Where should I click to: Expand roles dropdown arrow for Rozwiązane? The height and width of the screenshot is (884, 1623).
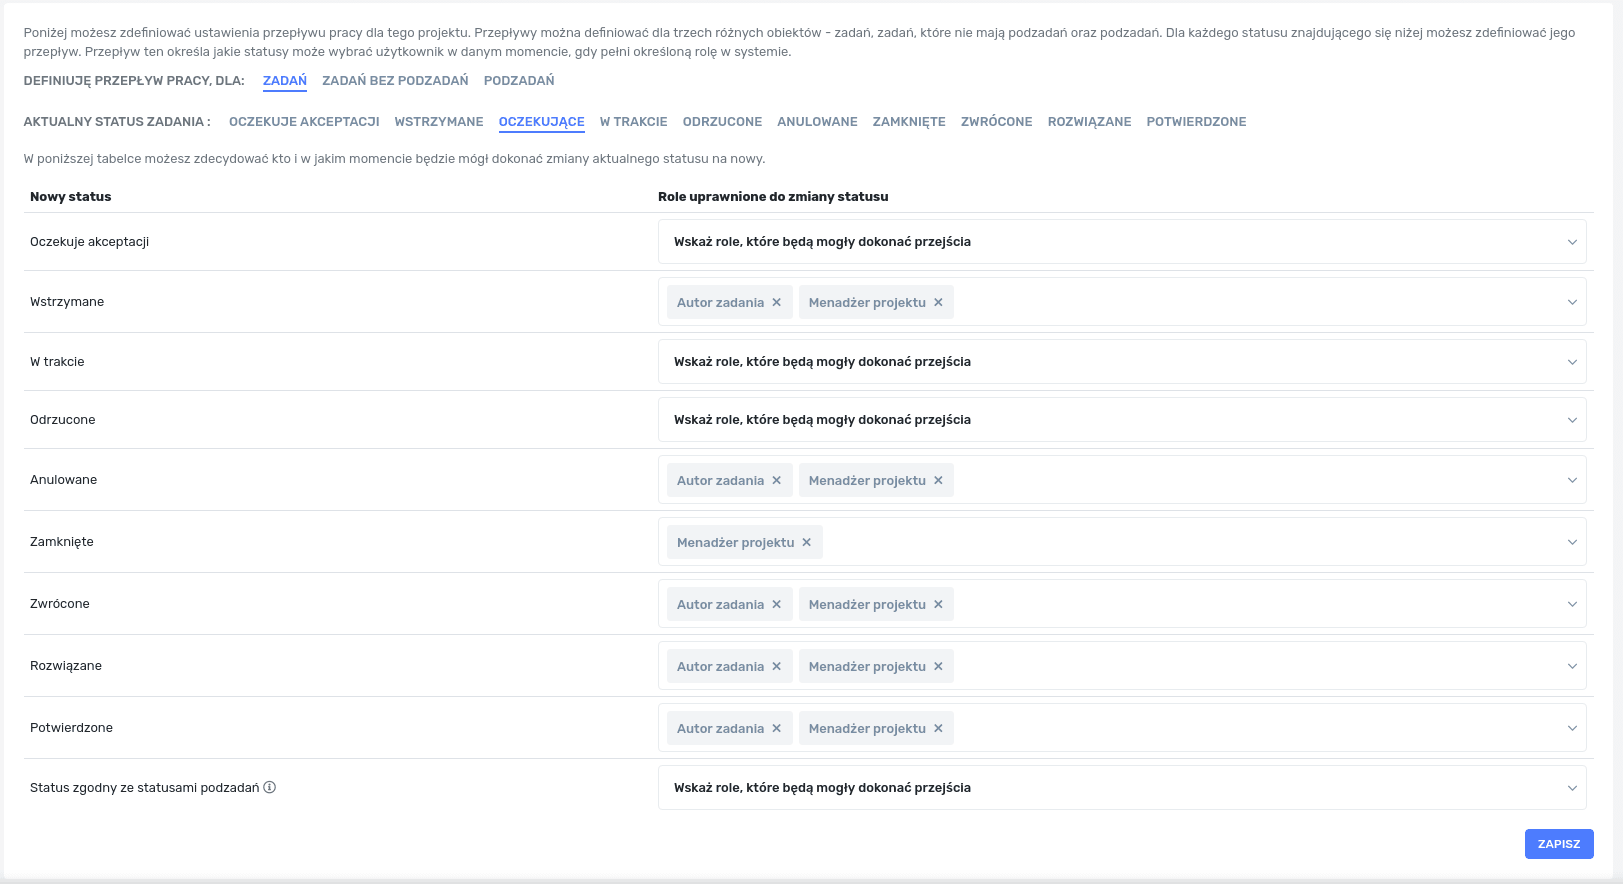[1572, 666]
